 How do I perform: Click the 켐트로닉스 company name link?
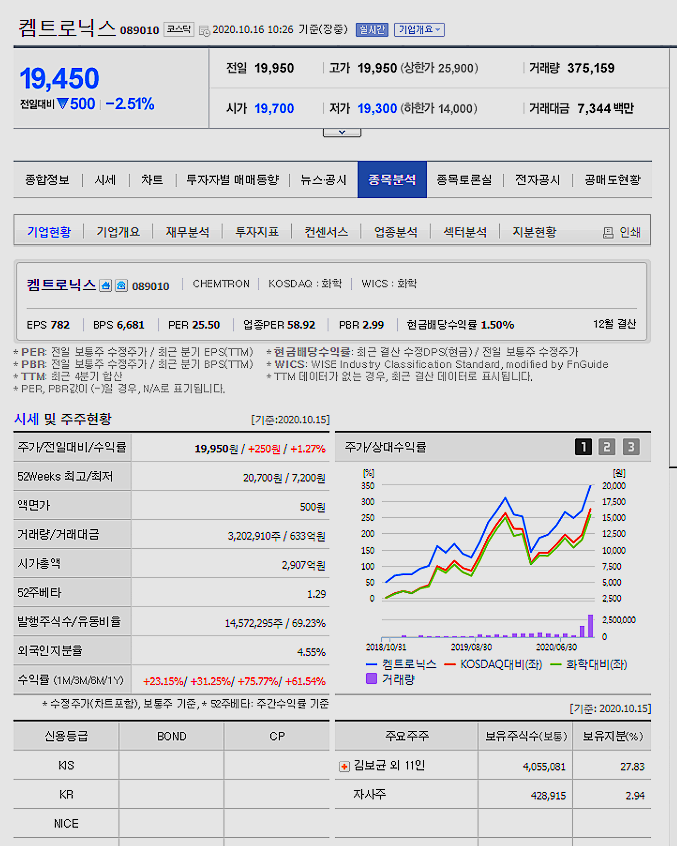(x=61, y=285)
